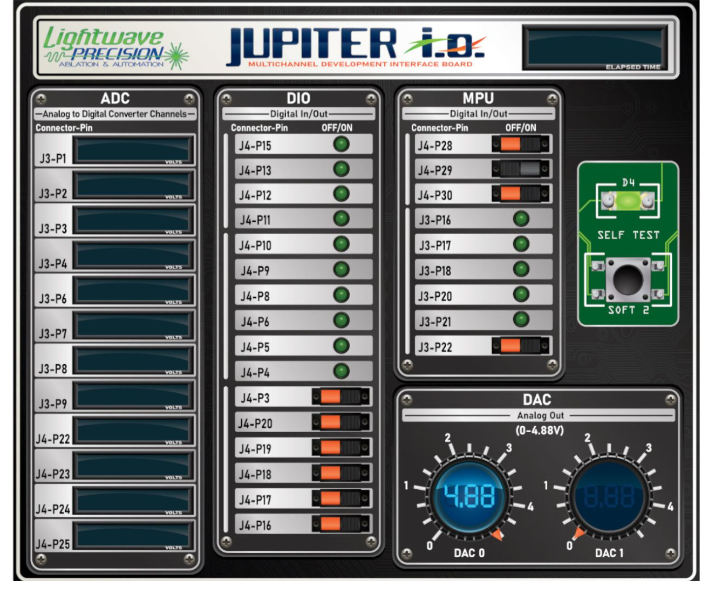Screen dimensions: 709x594
Task: Flip the J3-P22 MPU switch
Action: click(521, 346)
